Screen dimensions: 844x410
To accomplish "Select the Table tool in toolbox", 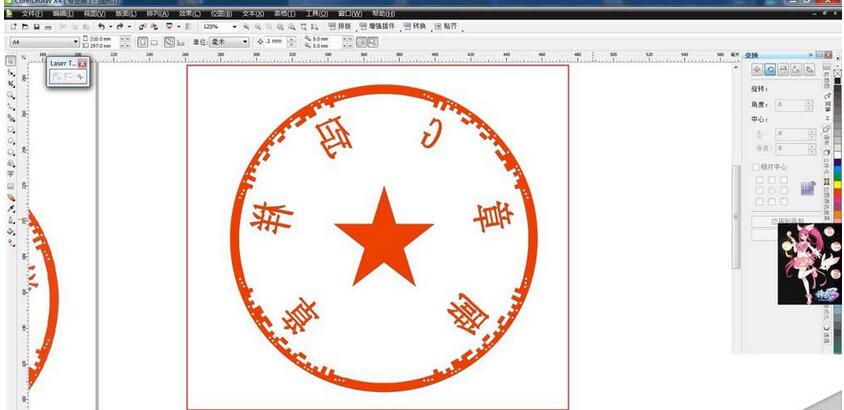I will click(11, 186).
